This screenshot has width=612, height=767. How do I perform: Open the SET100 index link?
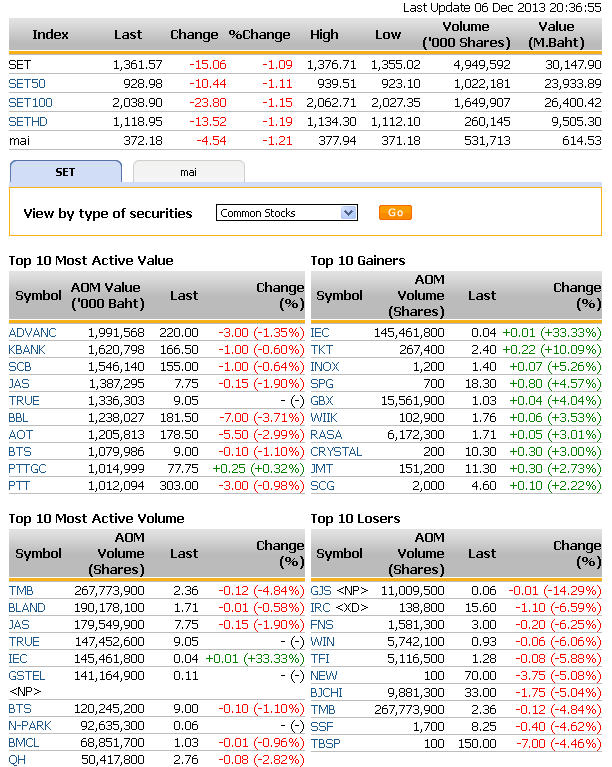(30, 103)
